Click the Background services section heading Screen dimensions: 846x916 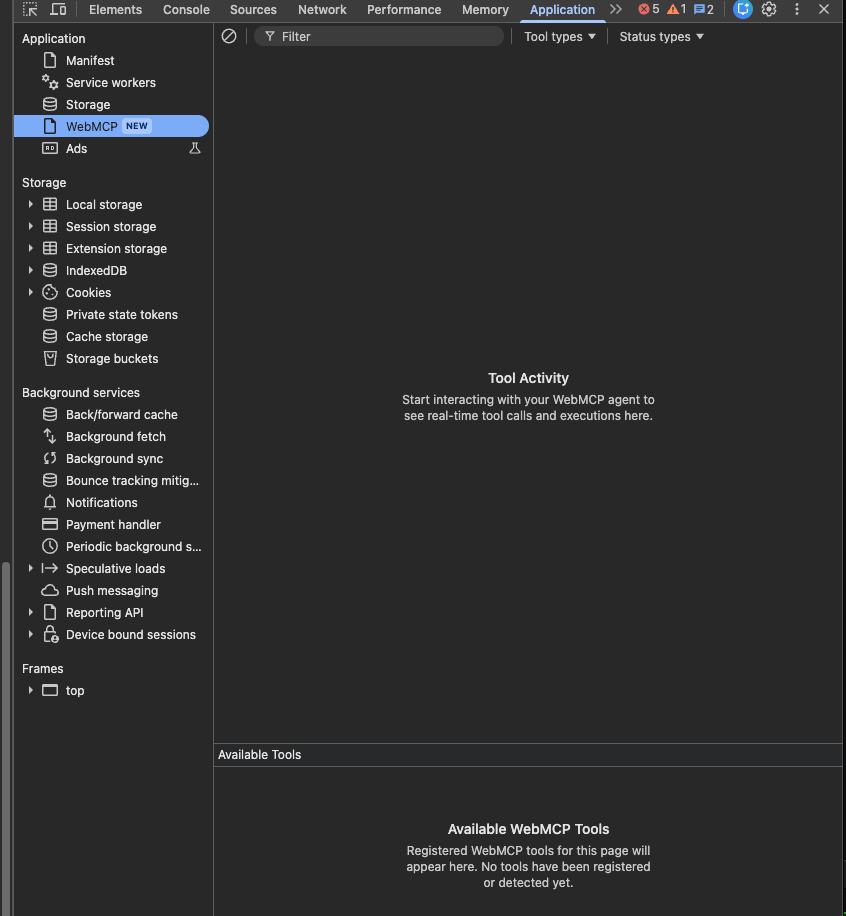tap(81, 393)
